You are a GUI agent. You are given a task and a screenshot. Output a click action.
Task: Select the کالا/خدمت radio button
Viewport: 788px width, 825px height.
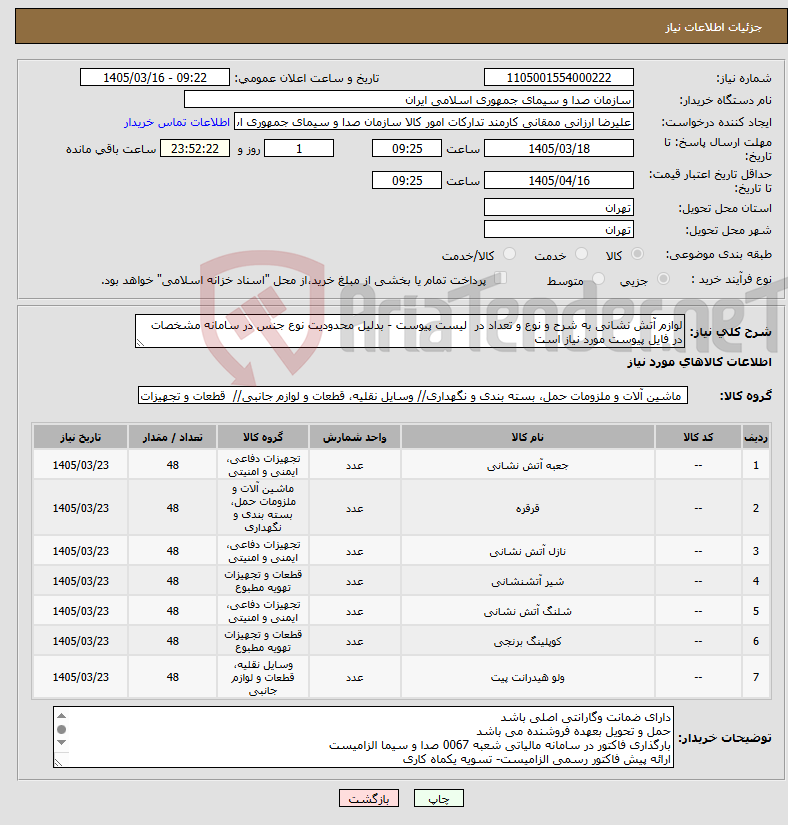509,254
